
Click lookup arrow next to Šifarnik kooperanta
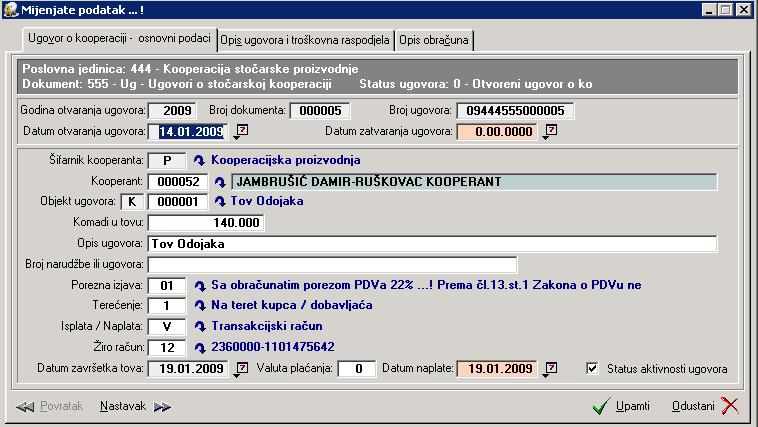click(x=199, y=160)
